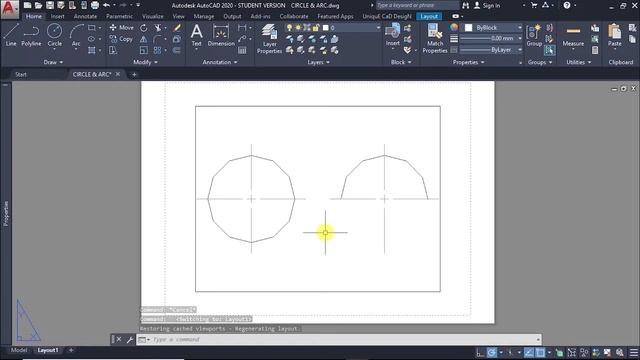Screen dimensions: 640x360
Task: Toggle layer on/off lightbulb icon
Action: (x=289, y=28)
